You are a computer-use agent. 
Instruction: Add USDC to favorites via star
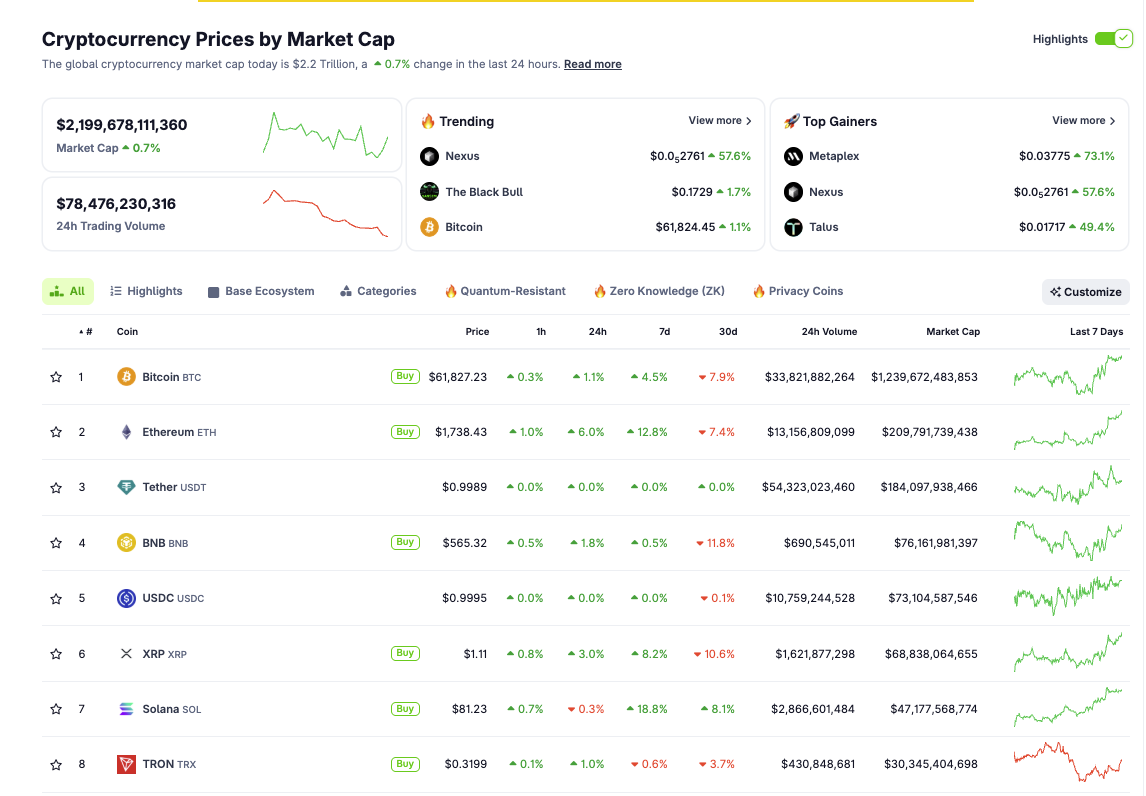pyautogui.click(x=56, y=599)
